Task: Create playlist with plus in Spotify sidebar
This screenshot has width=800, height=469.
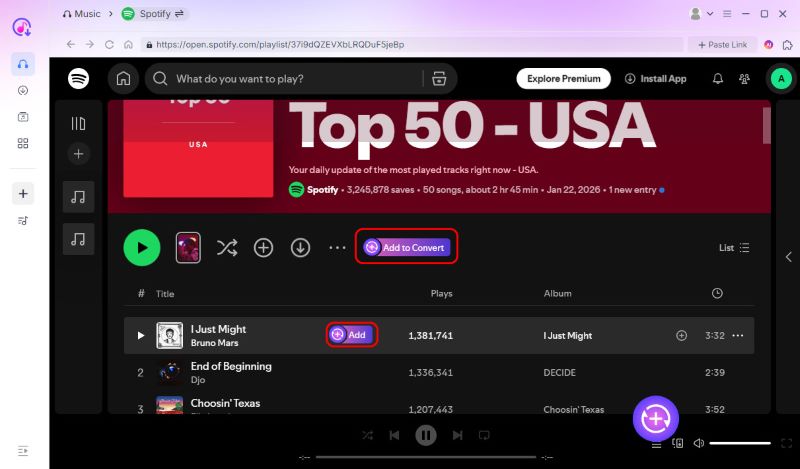Action: coord(78,154)
